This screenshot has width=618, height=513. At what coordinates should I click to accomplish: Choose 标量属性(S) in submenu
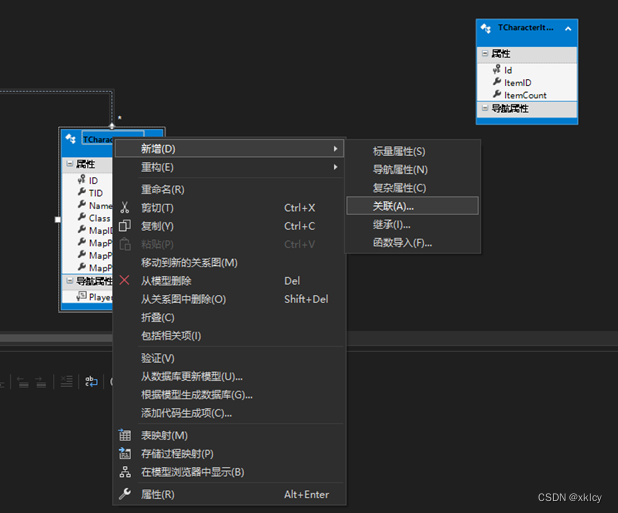(x=413, y=151)
